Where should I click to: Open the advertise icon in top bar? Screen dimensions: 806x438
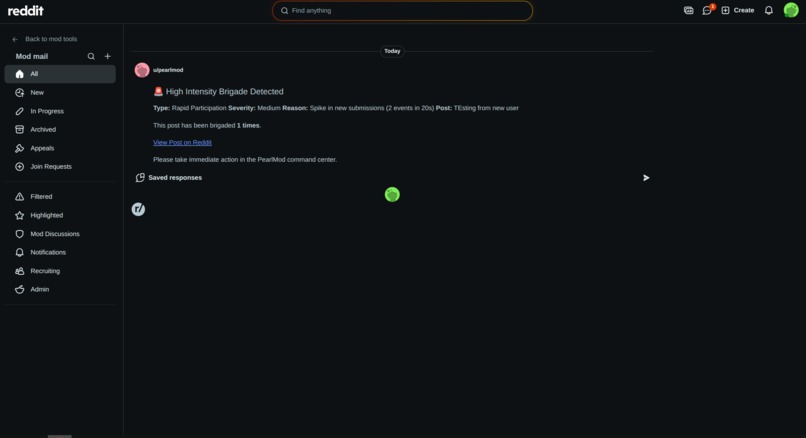pos(688,10)
